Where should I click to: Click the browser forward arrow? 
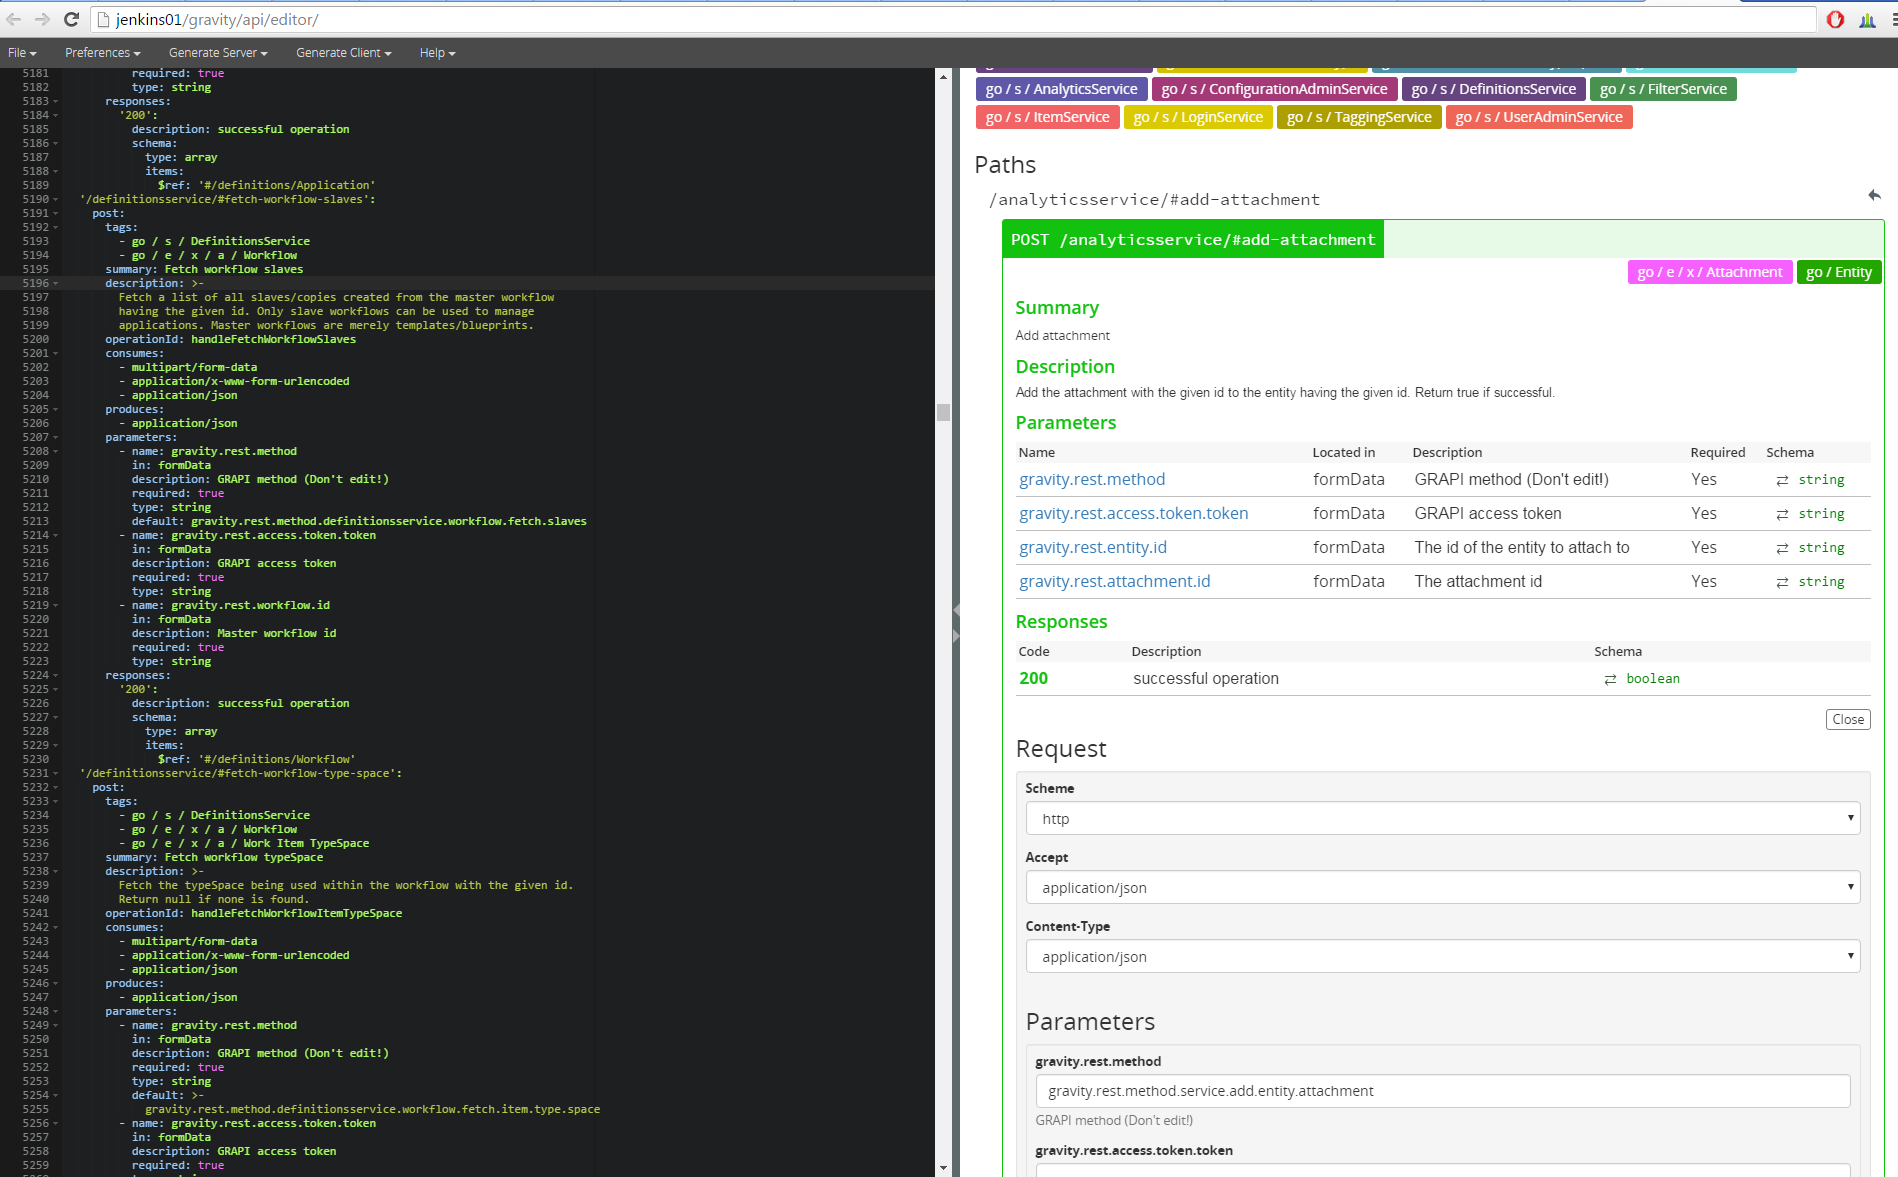(x=42, y=19)
